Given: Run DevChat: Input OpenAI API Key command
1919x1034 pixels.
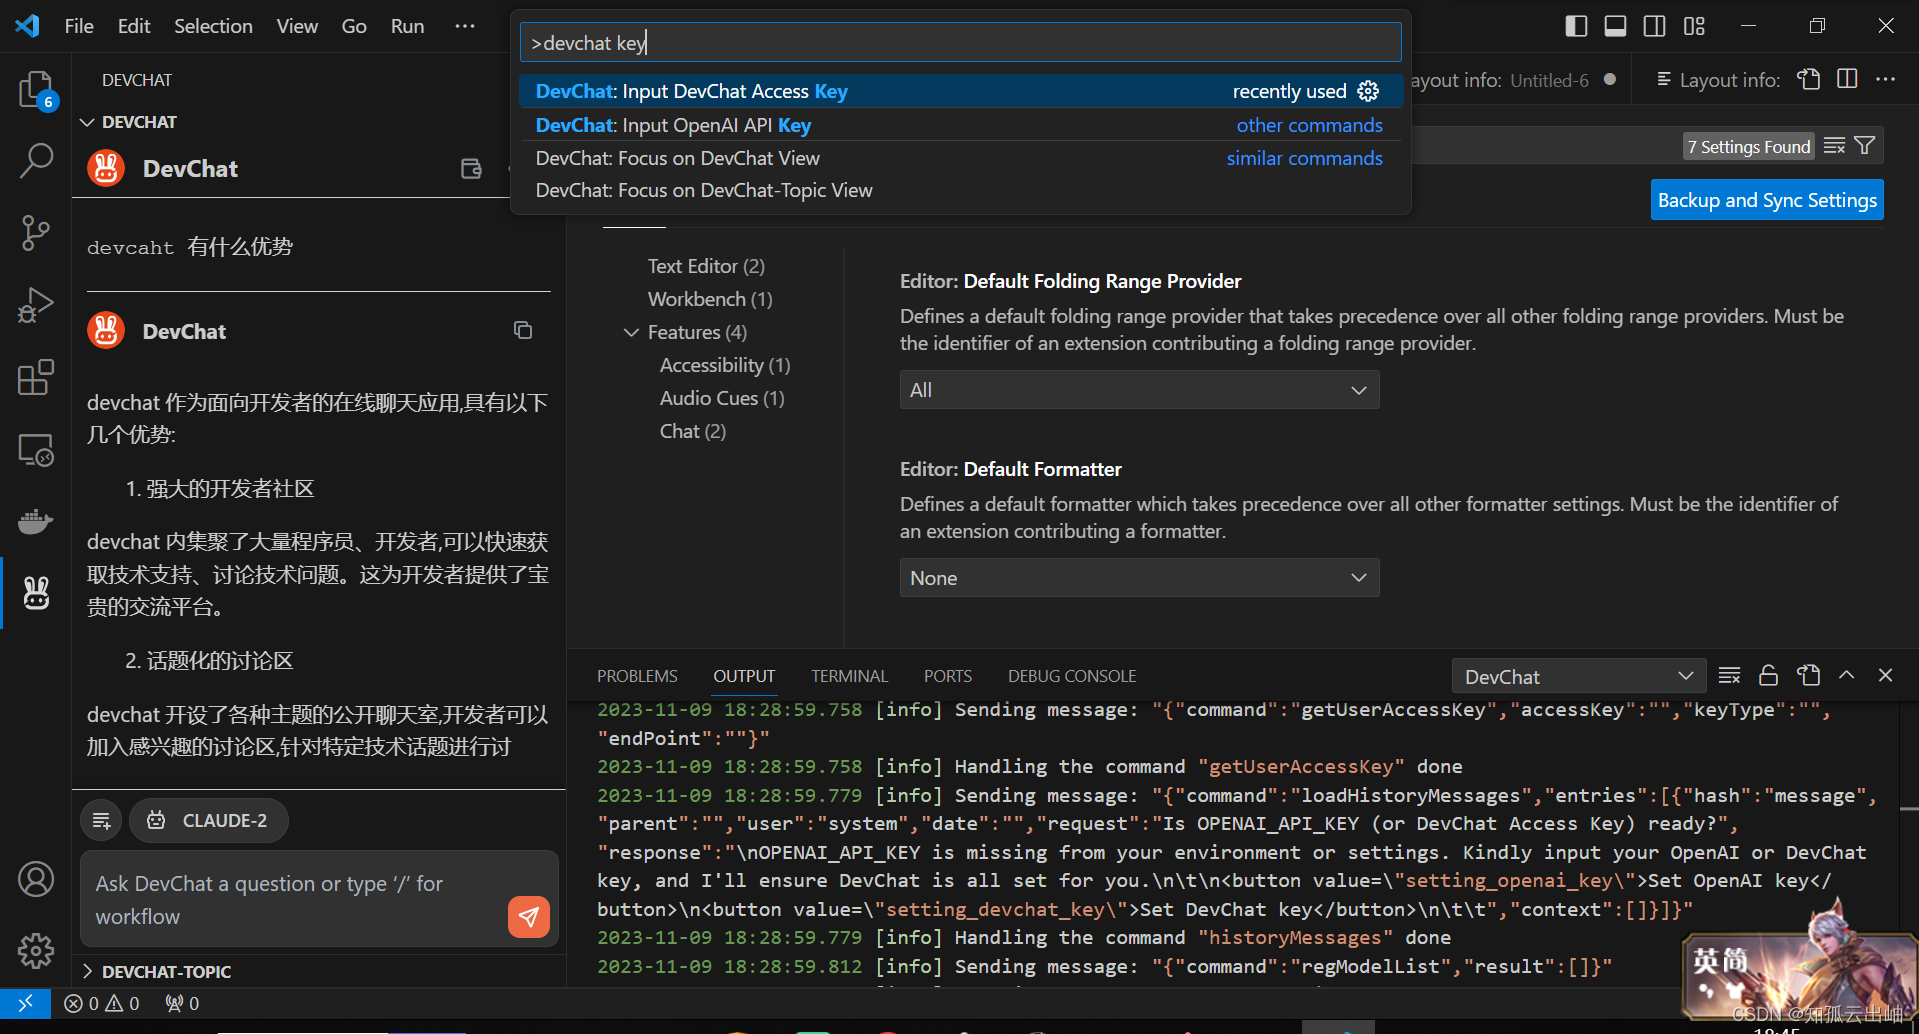Looking at the screenshot, I should pyautogui.click(x=960, y=125).
